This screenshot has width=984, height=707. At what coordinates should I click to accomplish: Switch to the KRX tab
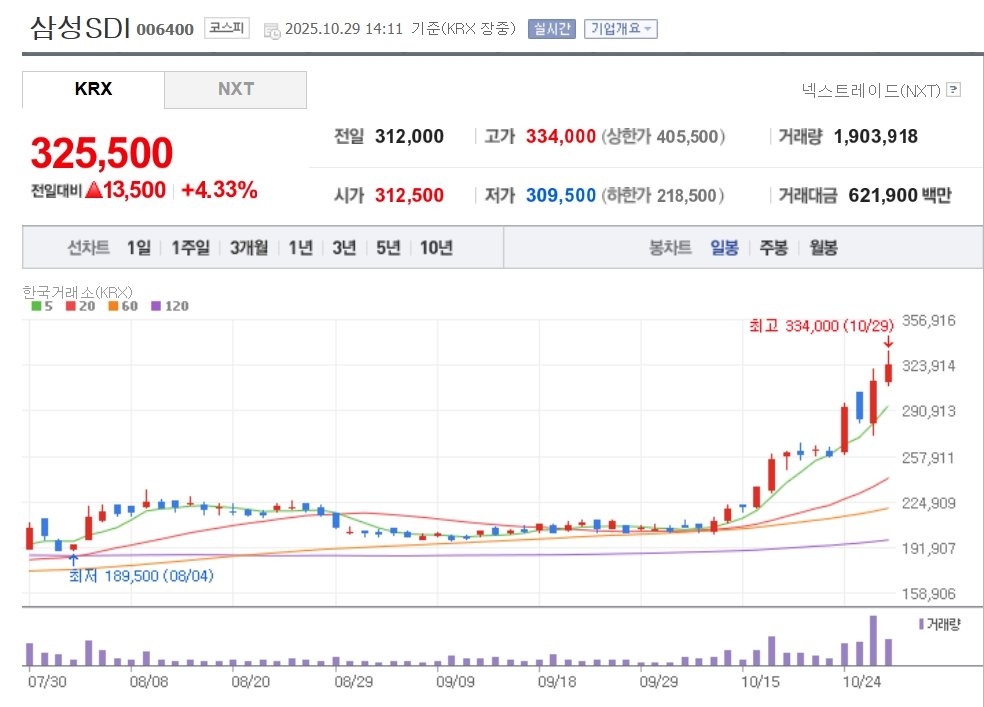pyautogui.click(x=93, y=89)
